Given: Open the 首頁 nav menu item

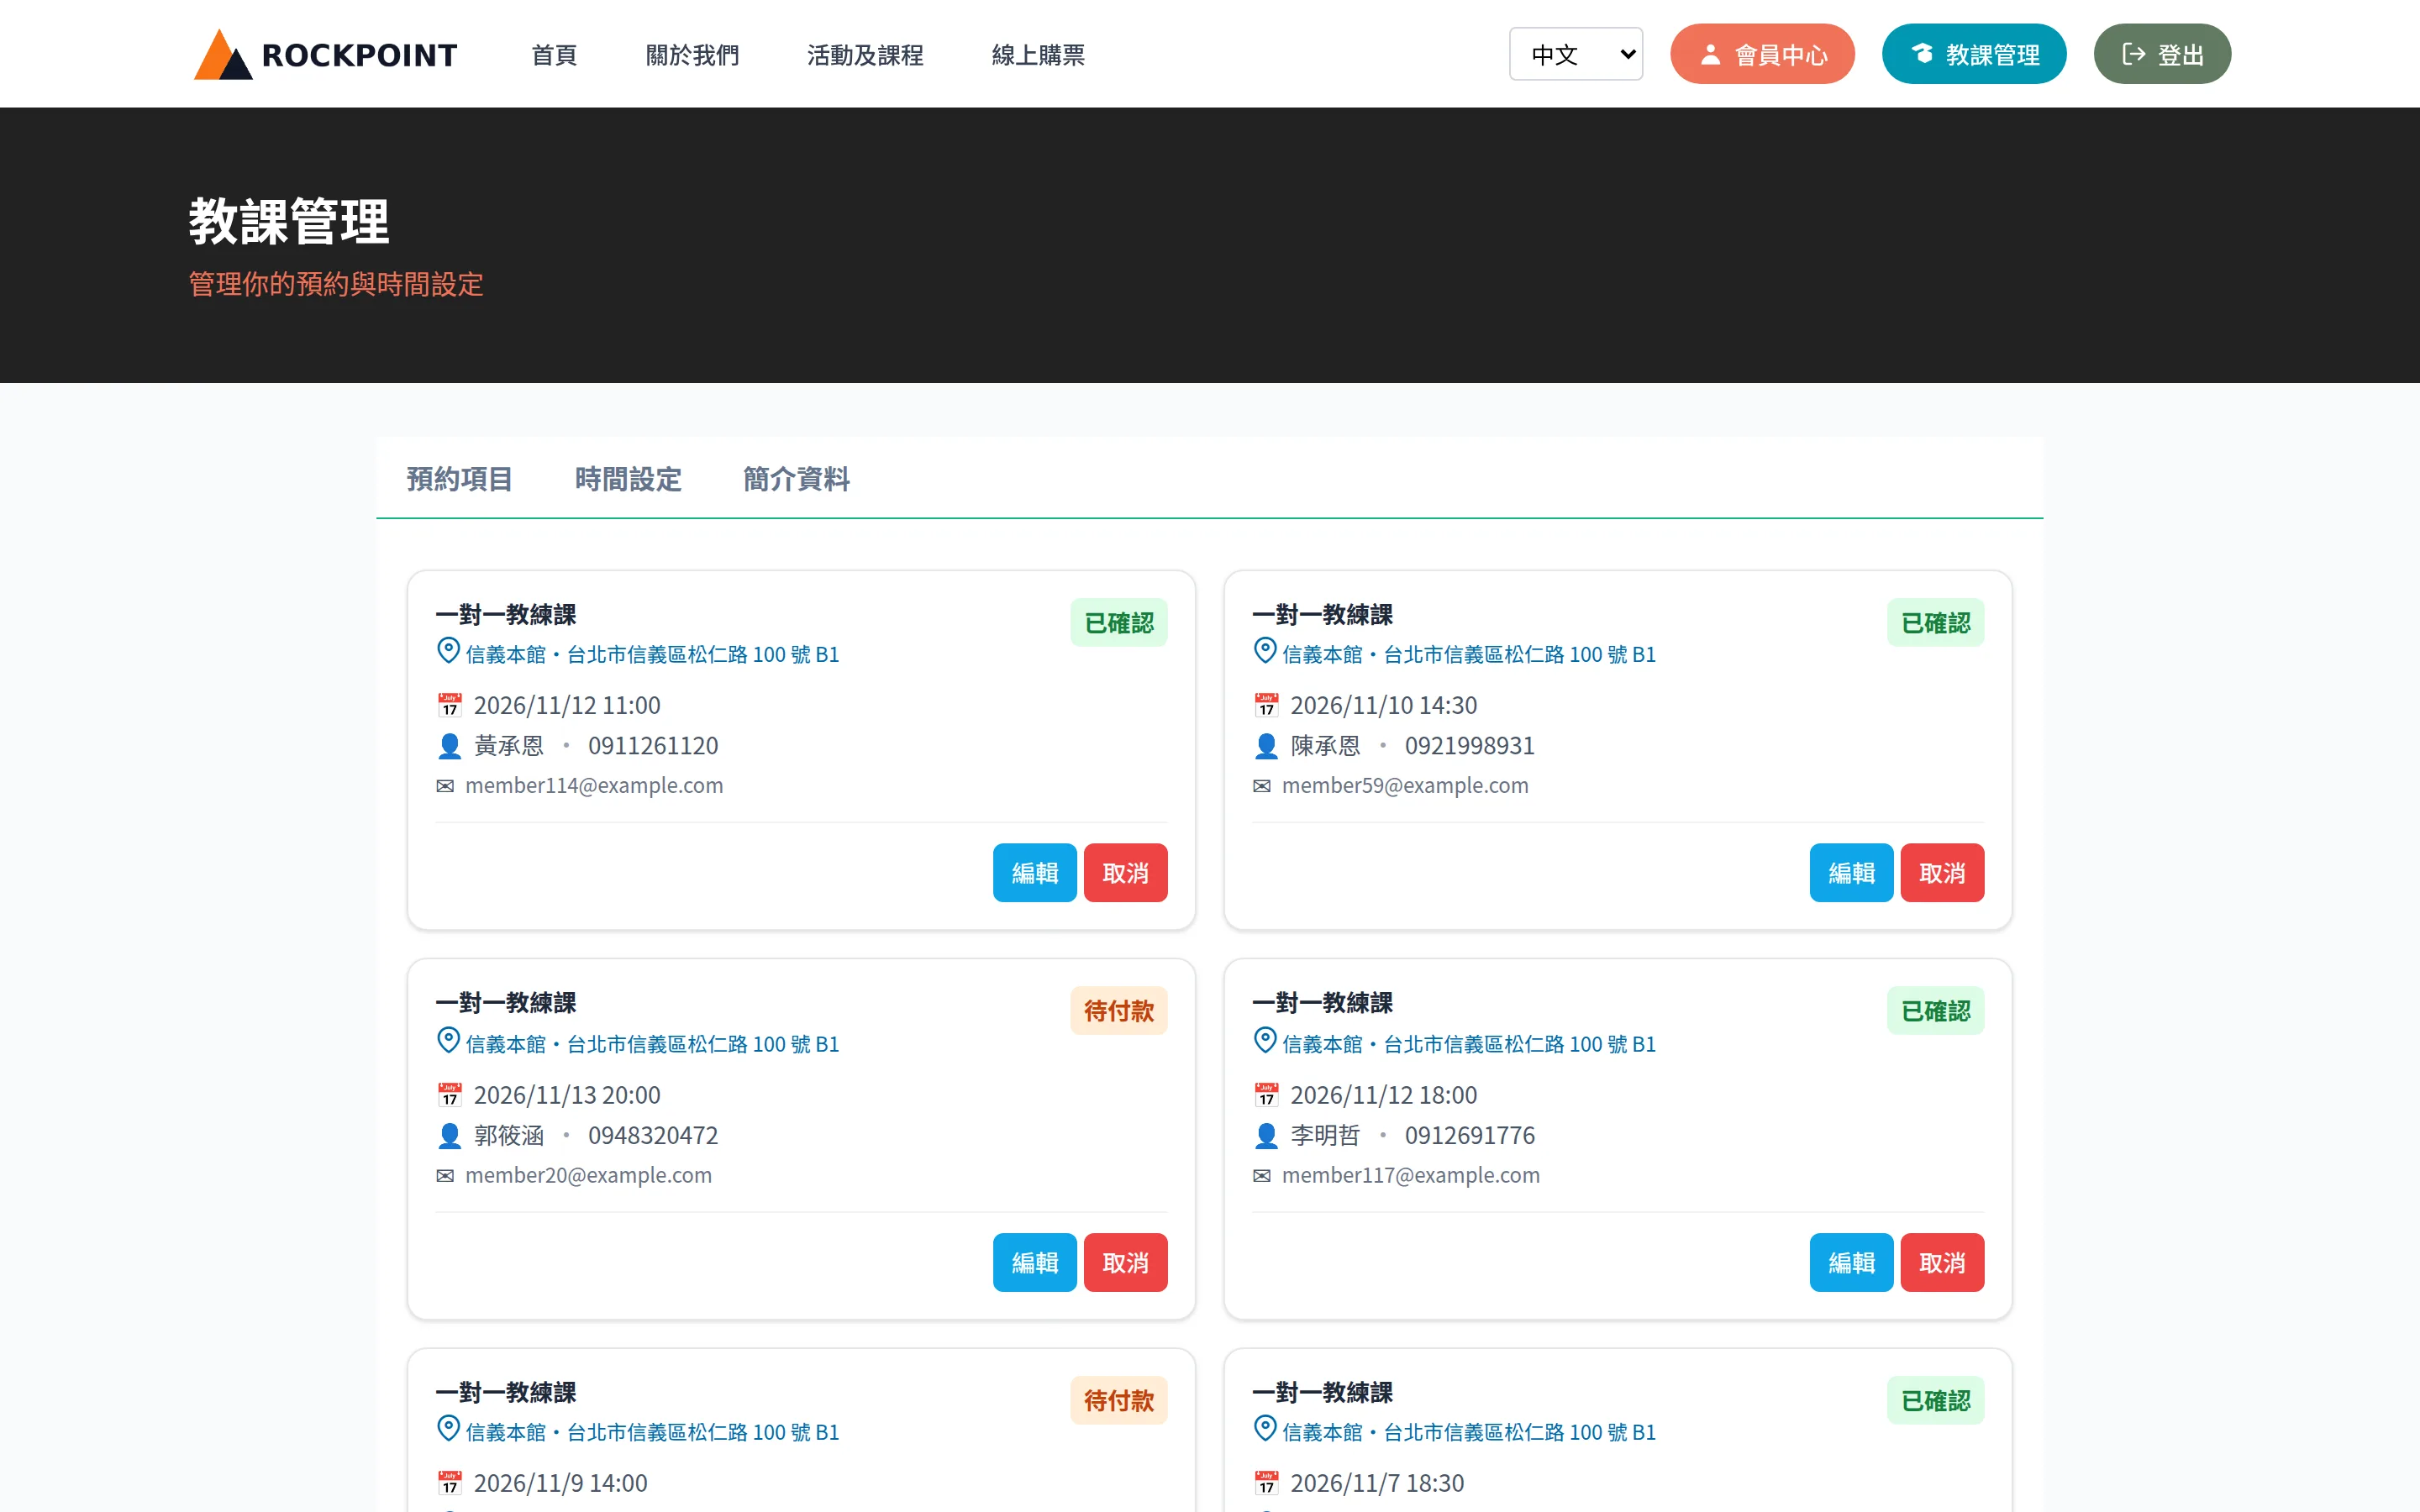Looking at the screenshot, I should coord(554,55).
